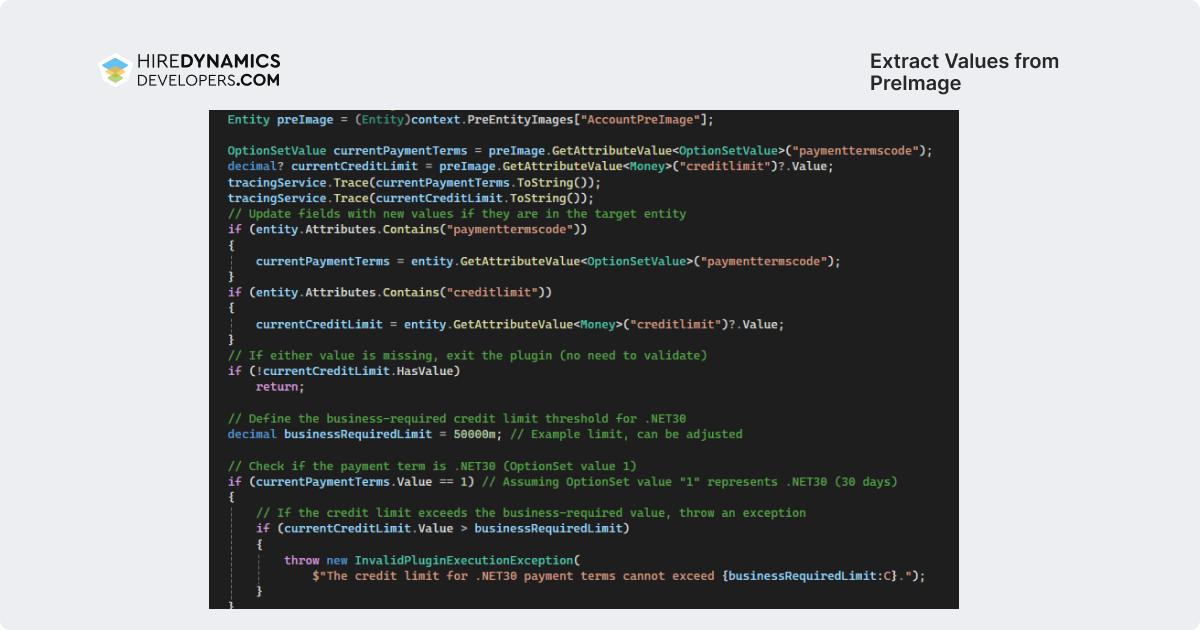Click 'if (currentCreditLimit.Value > businessRequiredLimit)' line

tap(442, 528)
